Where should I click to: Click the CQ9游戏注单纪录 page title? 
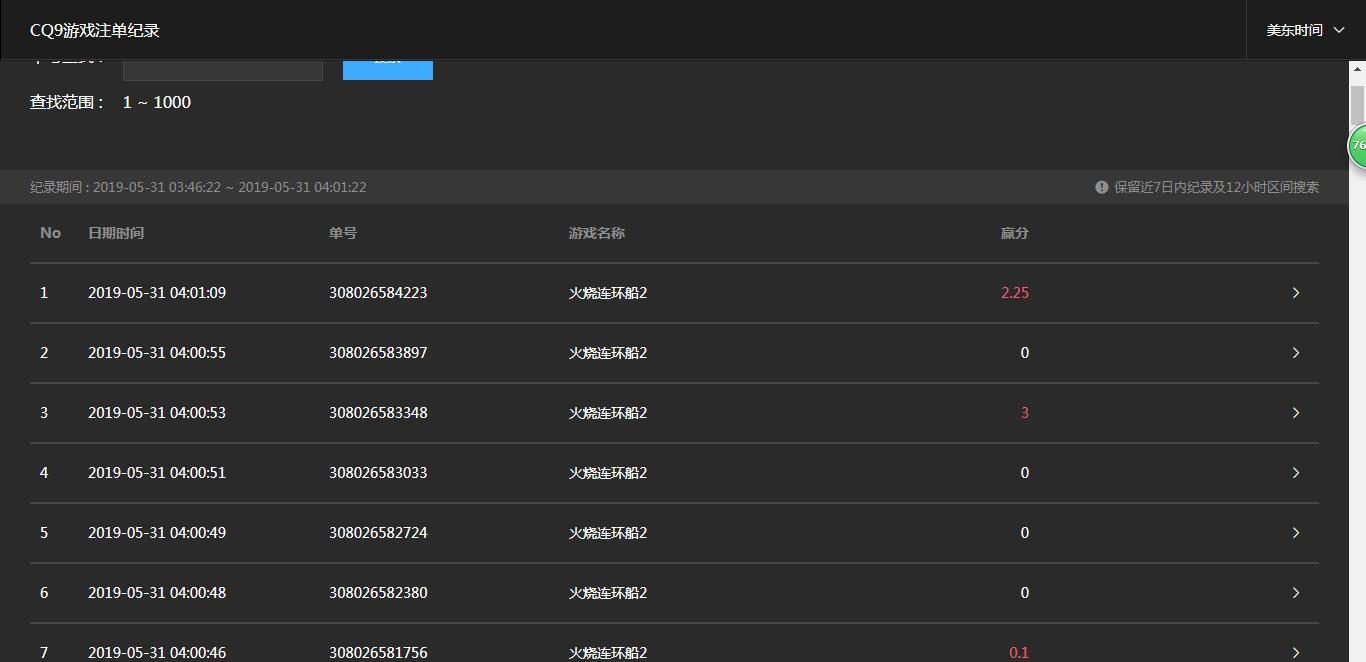click(x=95, y=30)
